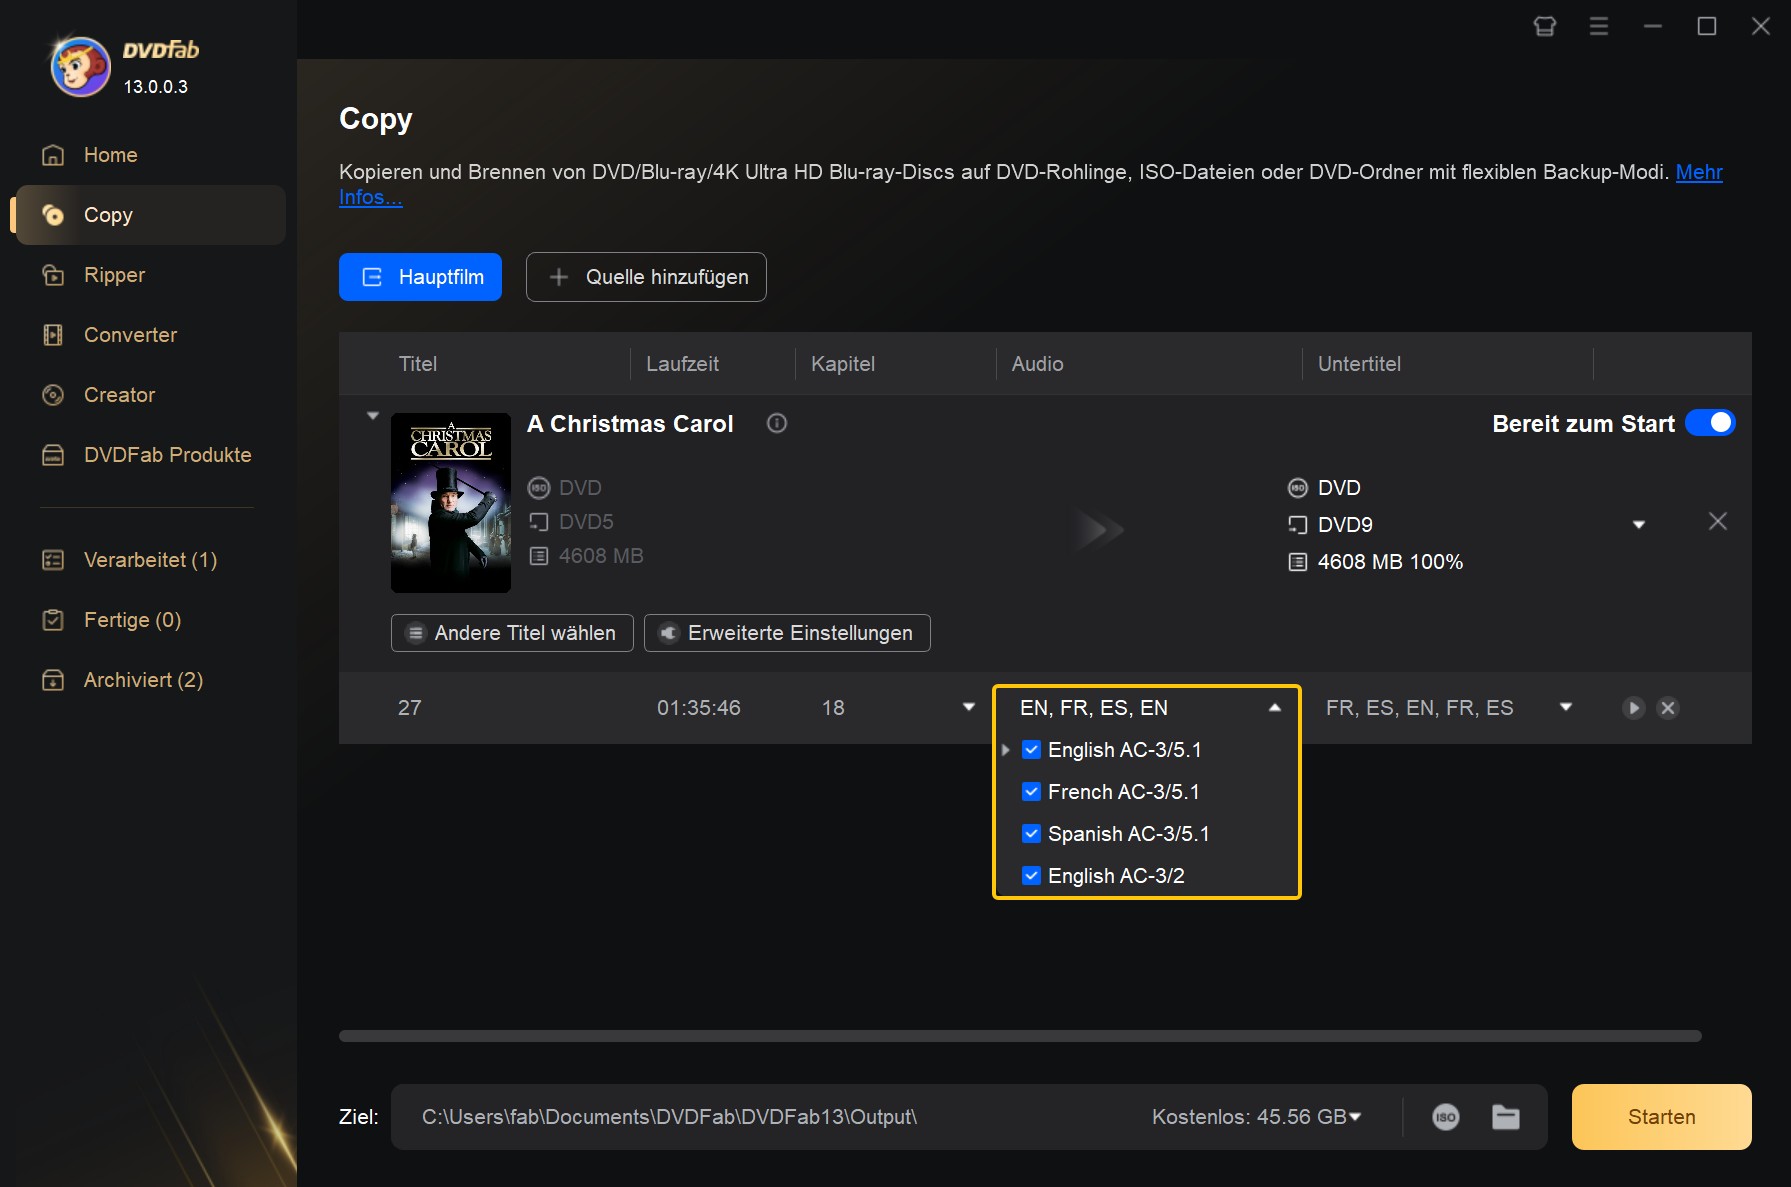Viewport: 1791px width, 1187px height.
Task: Click the Kapitel column header
Action: (x=843, y=364)
